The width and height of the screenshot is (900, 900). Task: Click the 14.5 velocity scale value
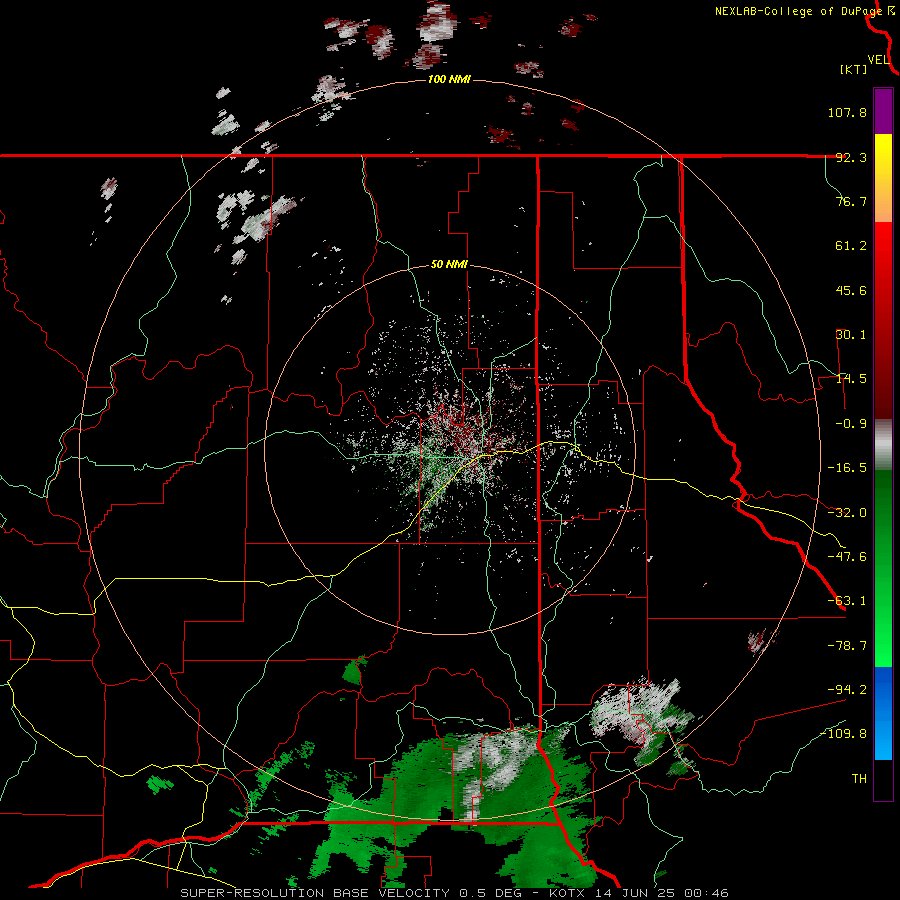(851, 379)
